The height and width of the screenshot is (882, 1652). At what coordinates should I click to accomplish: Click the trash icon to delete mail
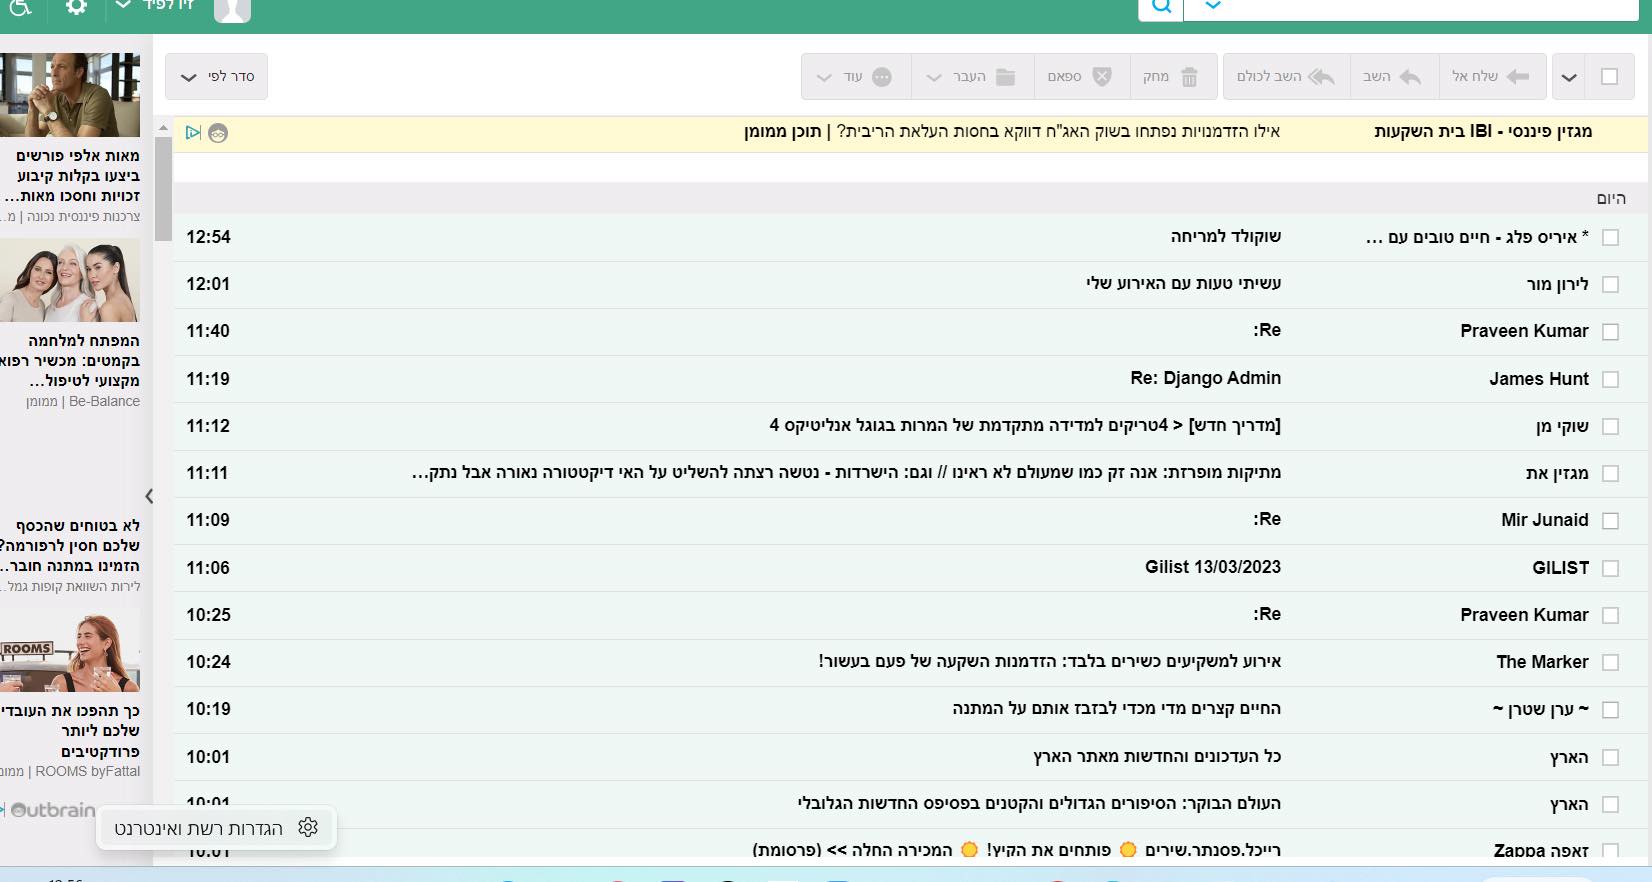point(1189,77)
